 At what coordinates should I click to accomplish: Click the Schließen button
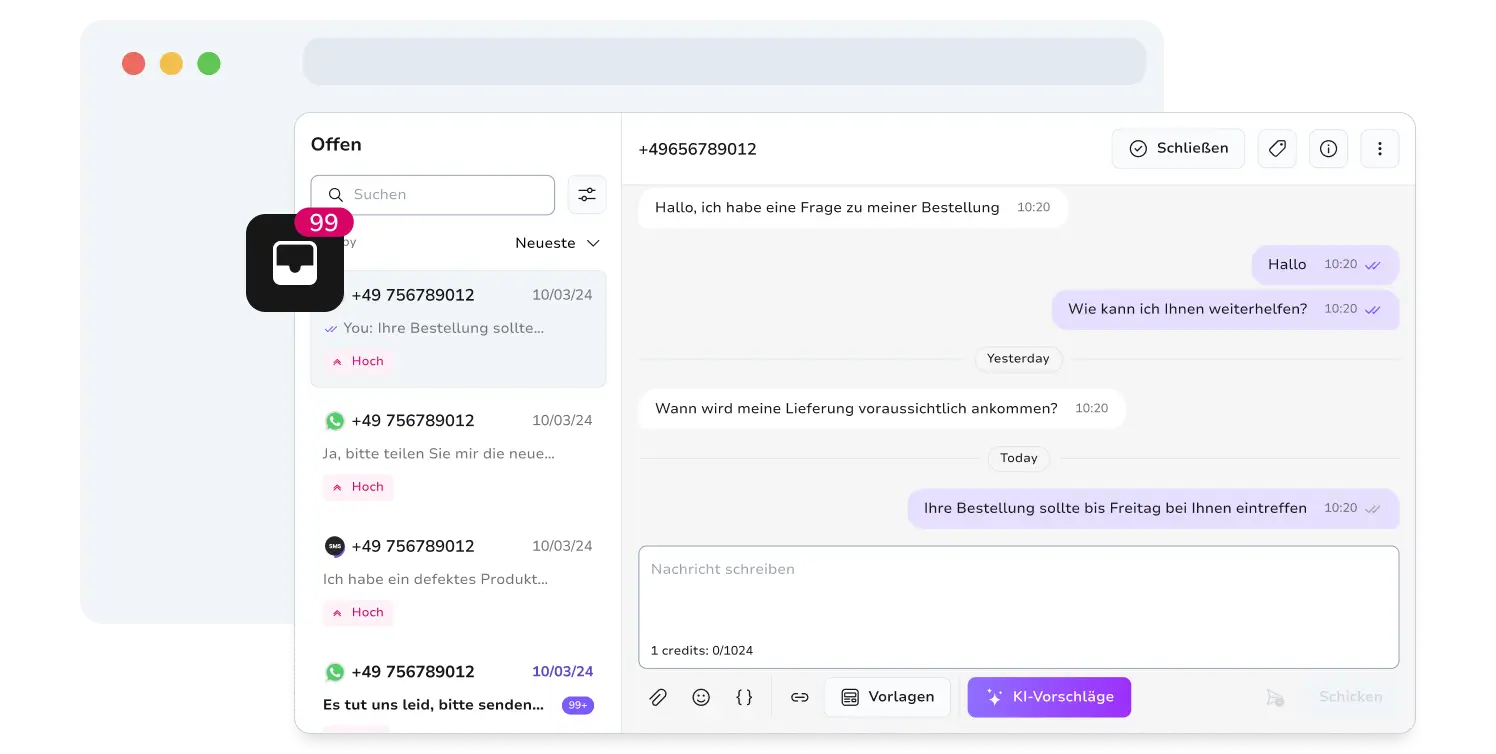coord(1178,149)
